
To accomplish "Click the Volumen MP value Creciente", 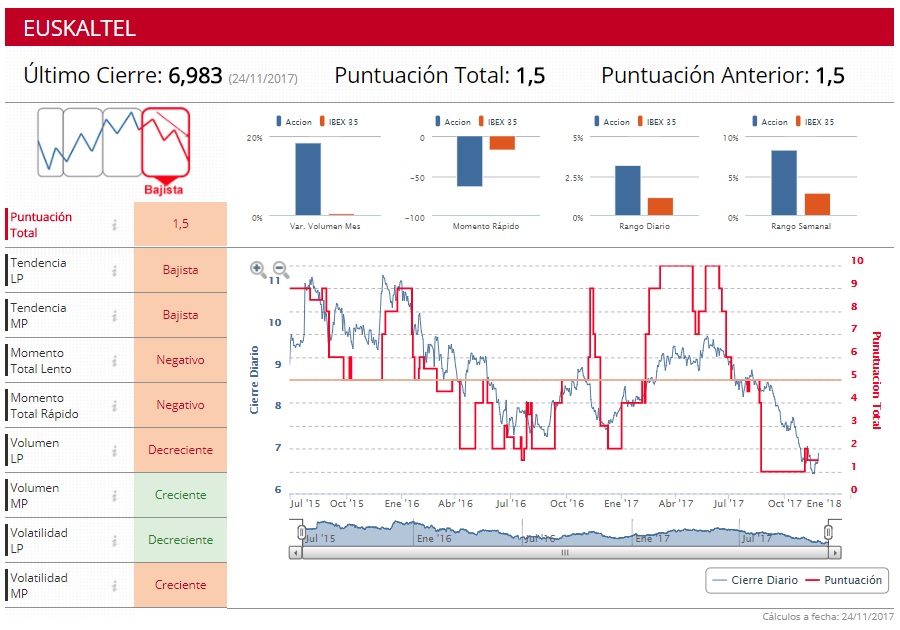I will click(180, 495).
